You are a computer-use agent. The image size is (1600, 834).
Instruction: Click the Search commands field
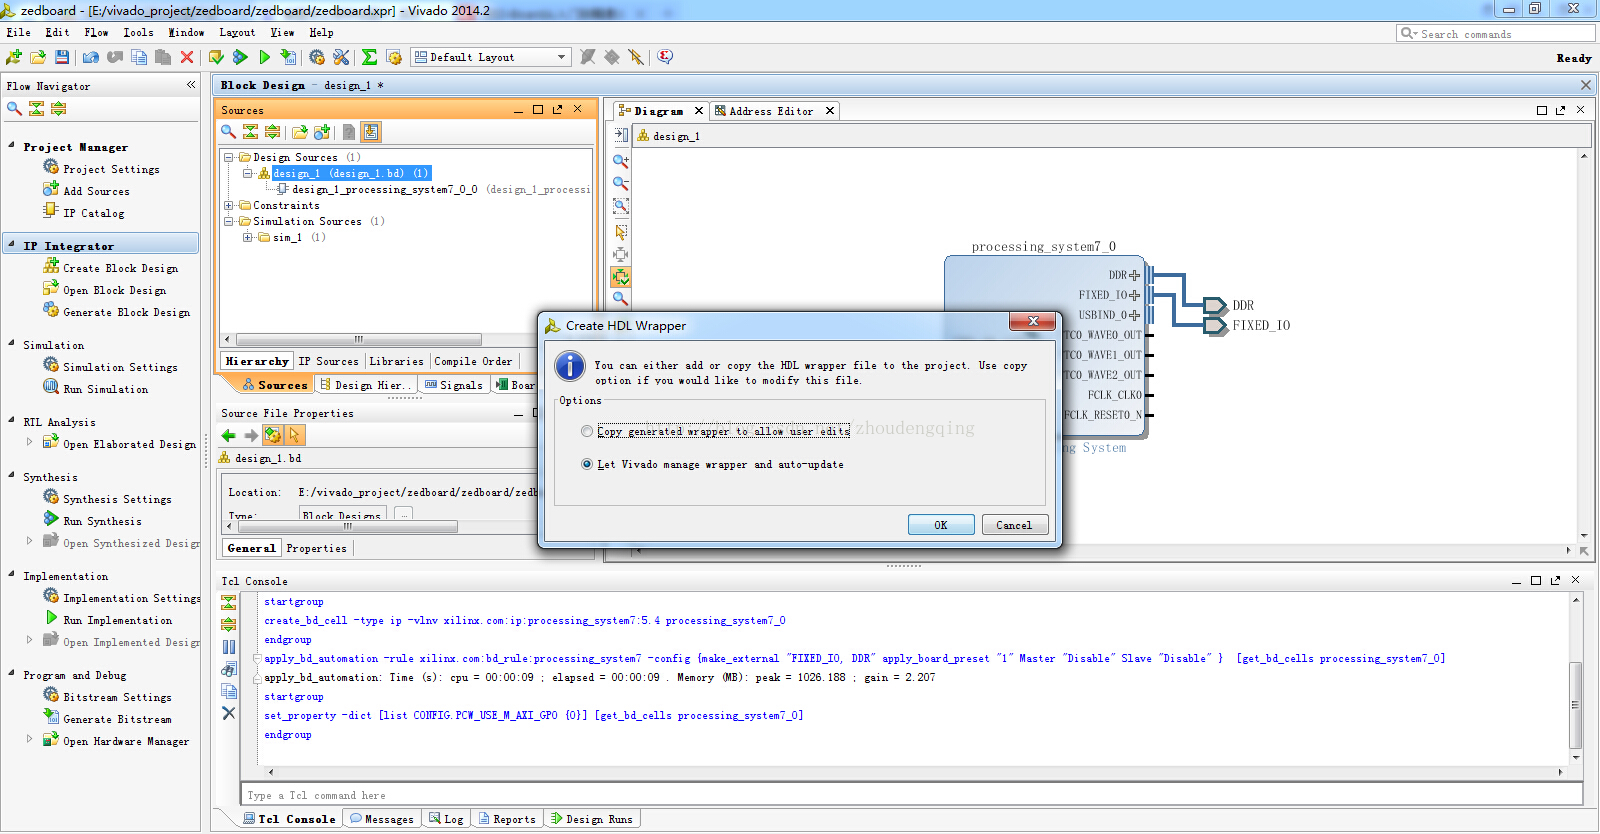coord(1496,33)
